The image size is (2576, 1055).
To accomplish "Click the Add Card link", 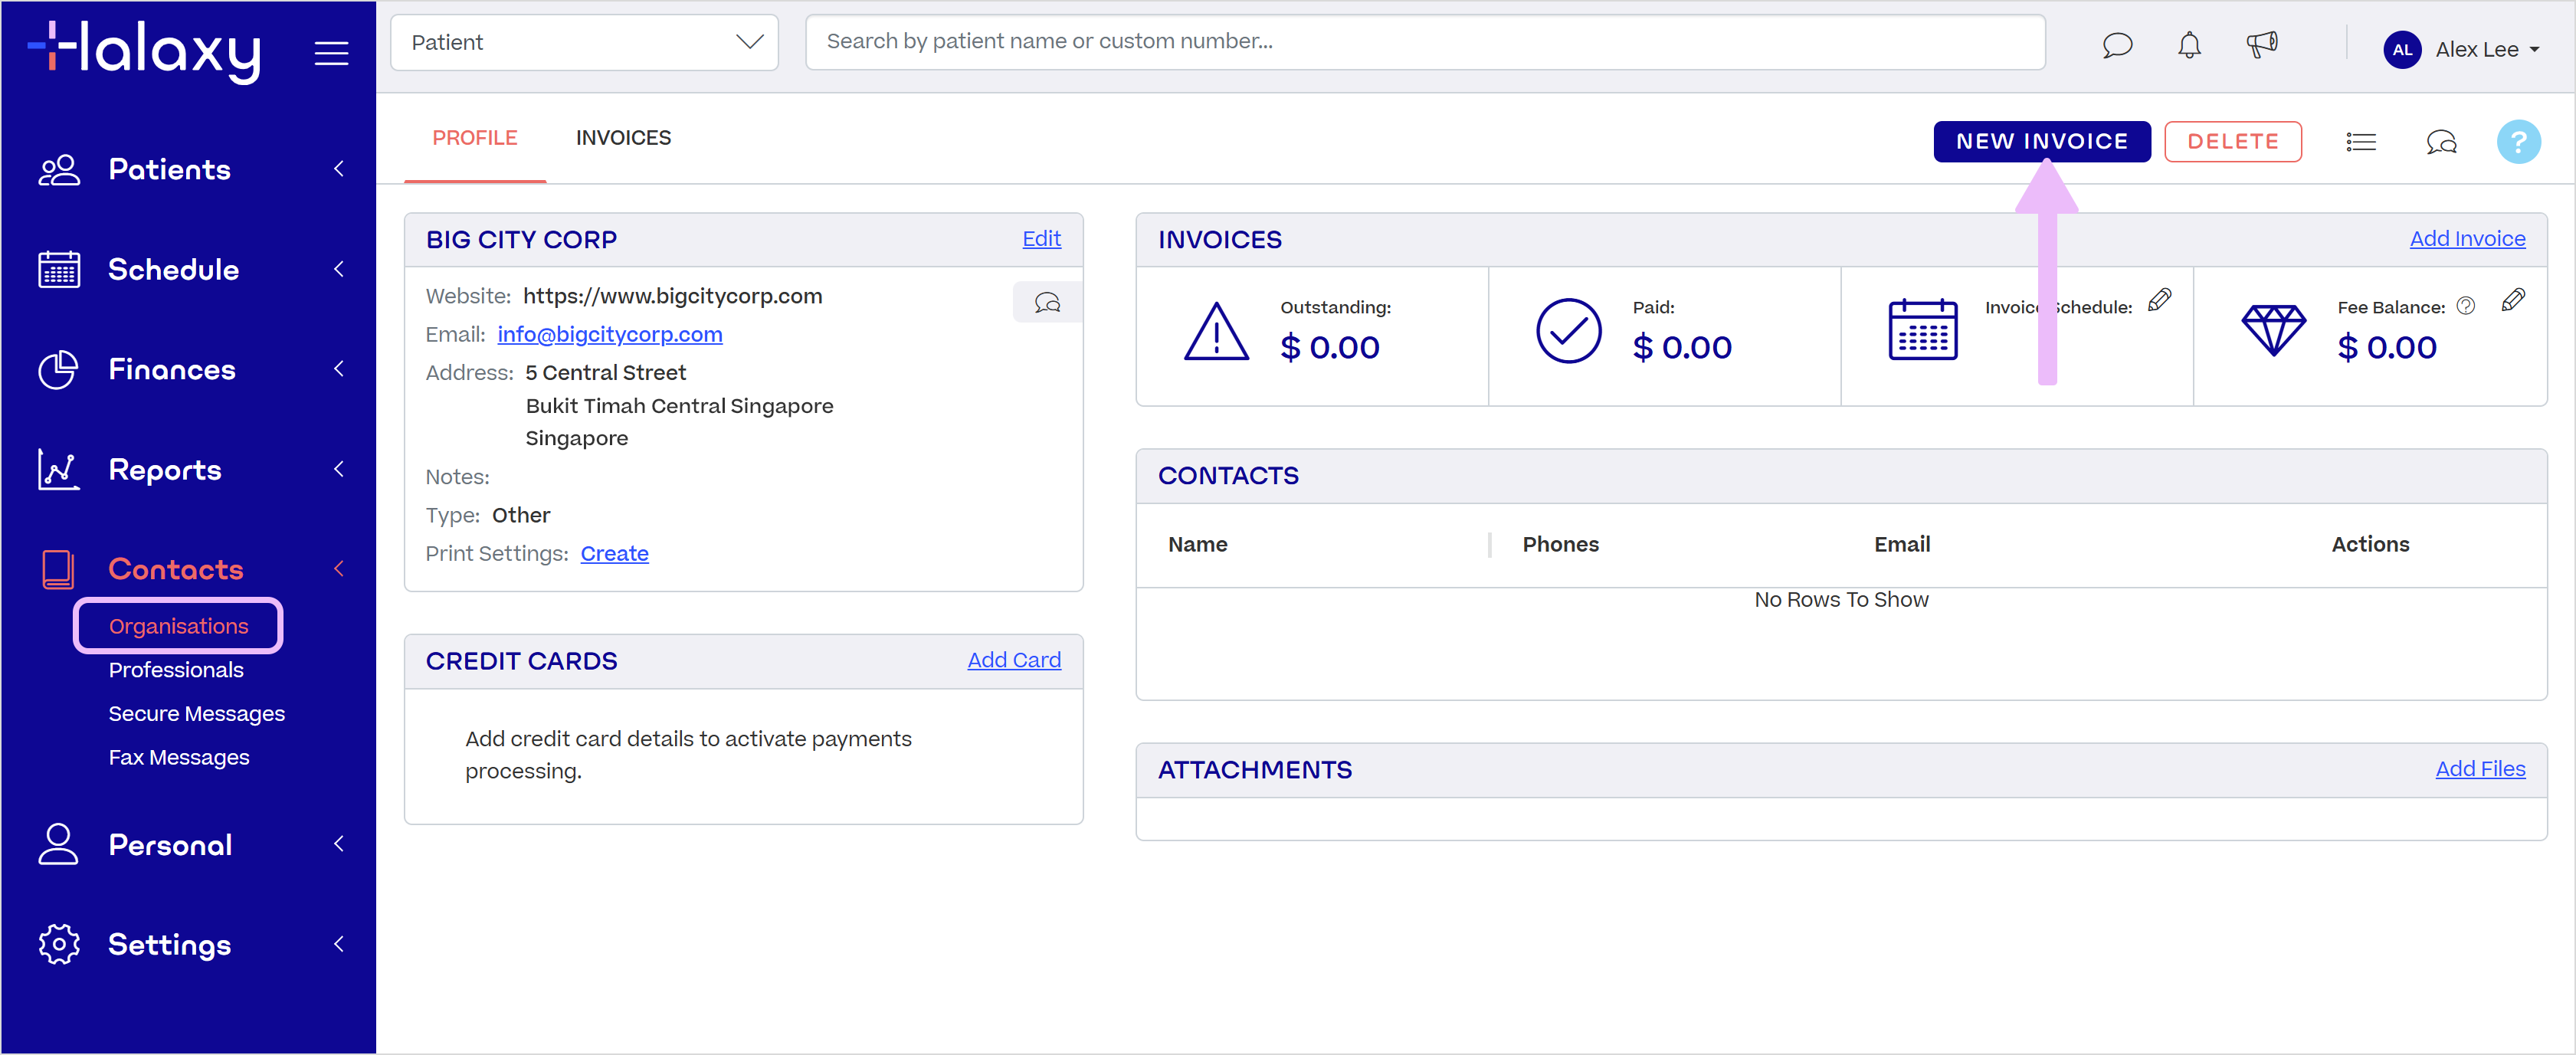I will (1014, 660).
